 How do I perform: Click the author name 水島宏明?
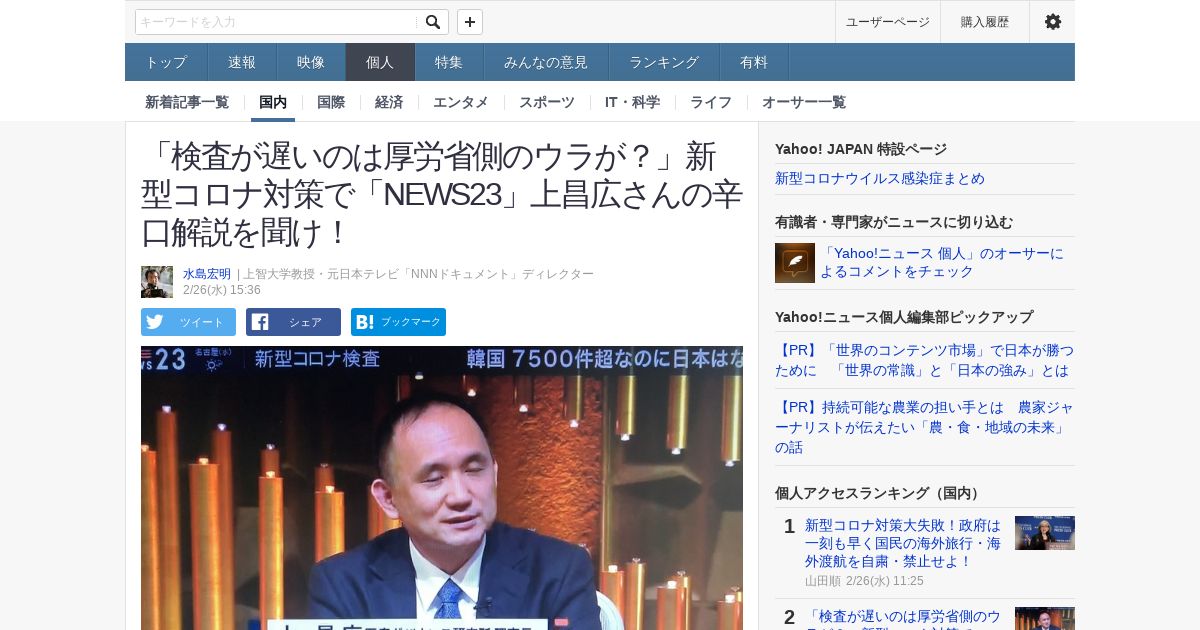(x=207, y=274)
